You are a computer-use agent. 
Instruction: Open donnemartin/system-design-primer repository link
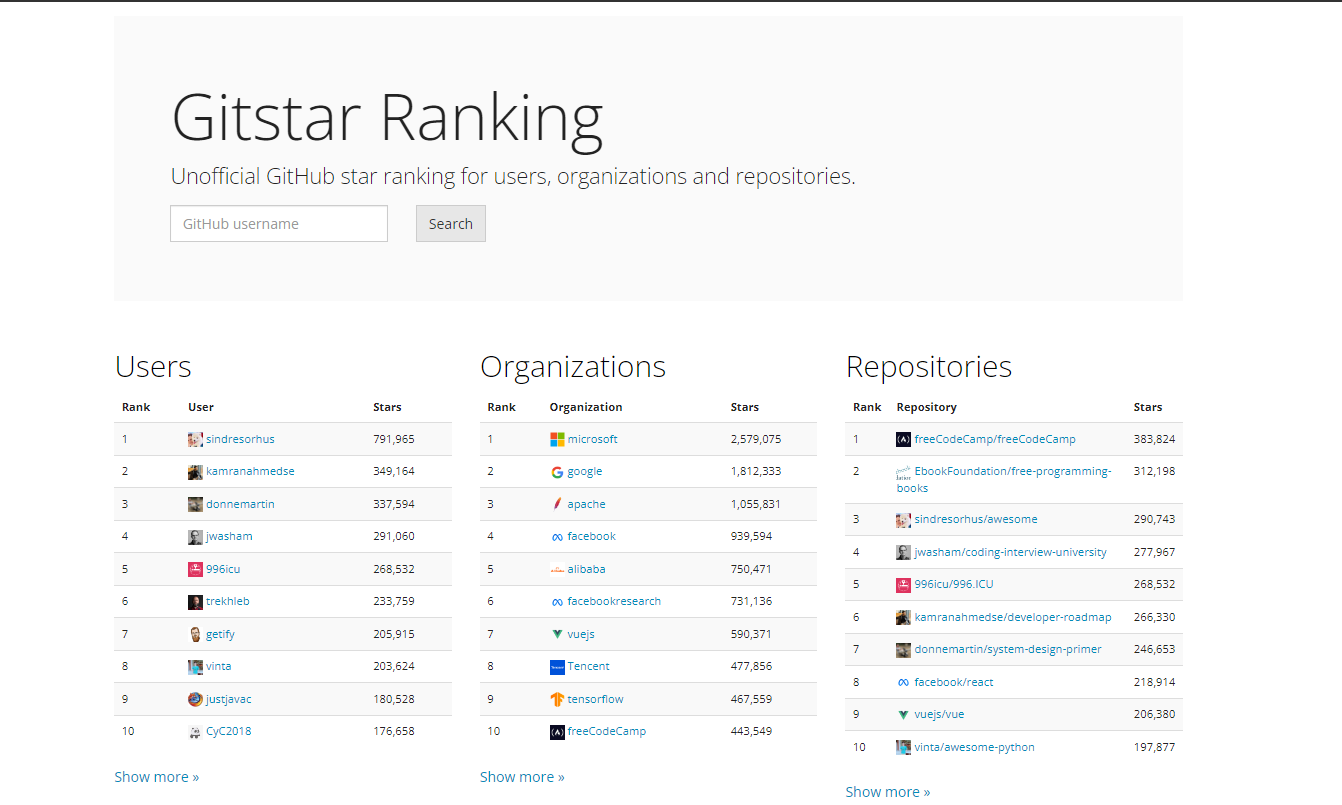[x=1008, y=649]
